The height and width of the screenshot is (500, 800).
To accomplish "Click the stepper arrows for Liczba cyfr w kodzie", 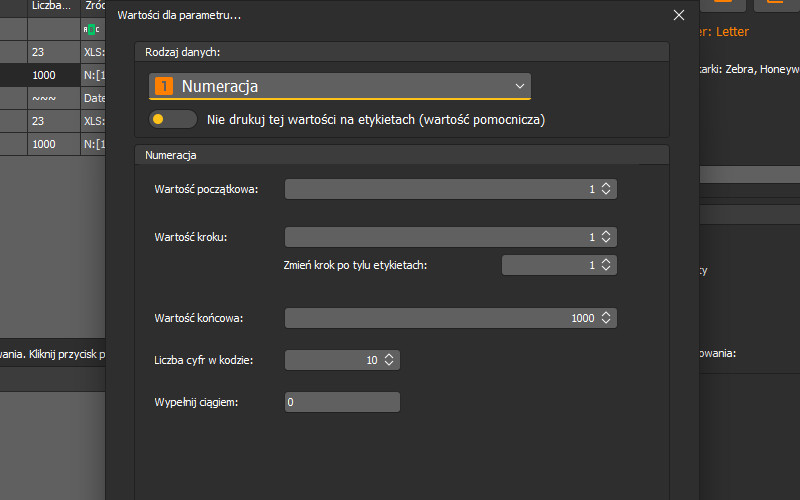I will pos(389,360).
